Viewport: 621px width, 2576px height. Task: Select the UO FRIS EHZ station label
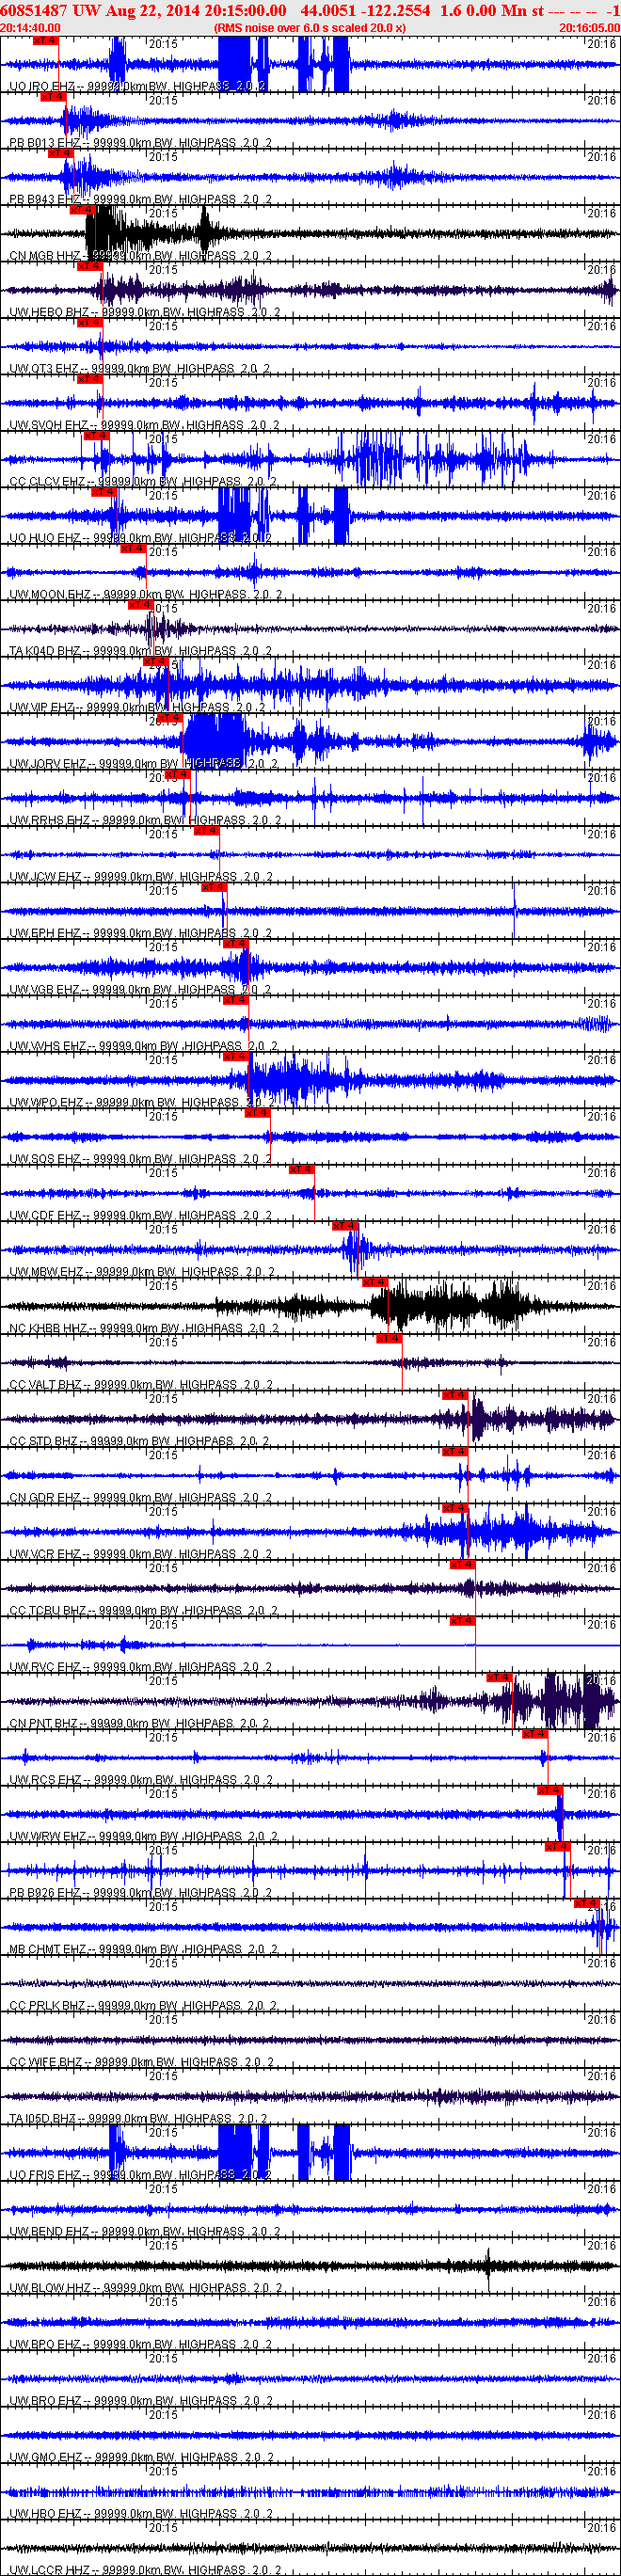click(141, 2177)
